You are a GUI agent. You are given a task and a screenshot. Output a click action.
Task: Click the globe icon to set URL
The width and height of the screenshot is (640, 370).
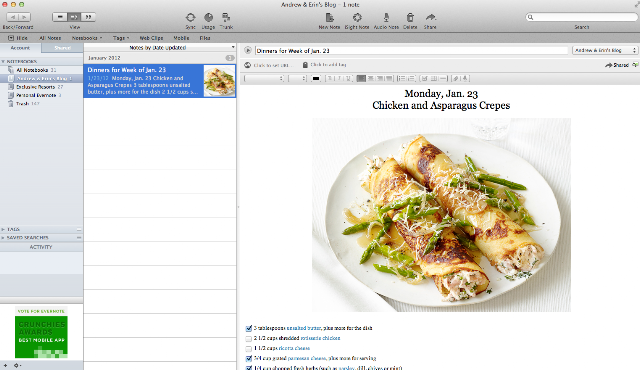pos(247,65)
